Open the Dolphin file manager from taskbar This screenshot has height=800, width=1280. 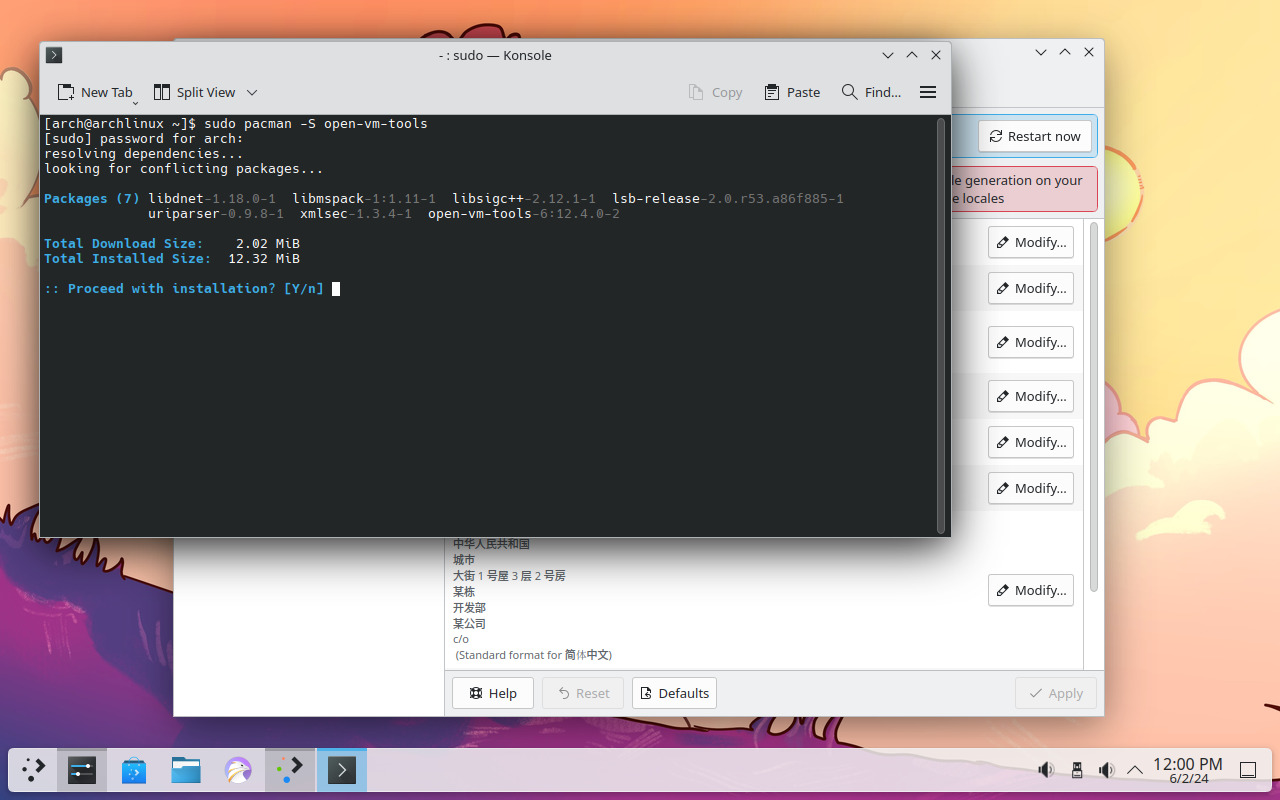pyautogui.click(x=186, y=770)
